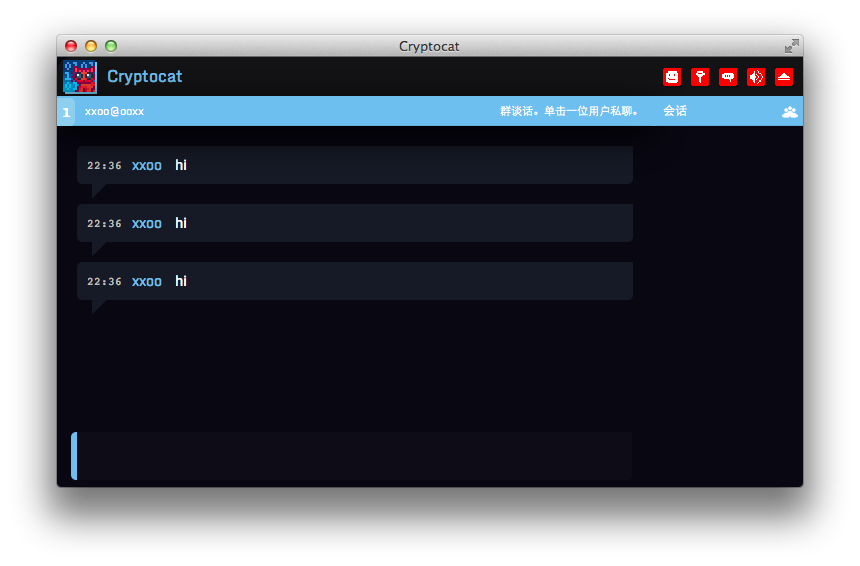
Task: Click the number 1 user count badge
Action: [x=66, y=112]
